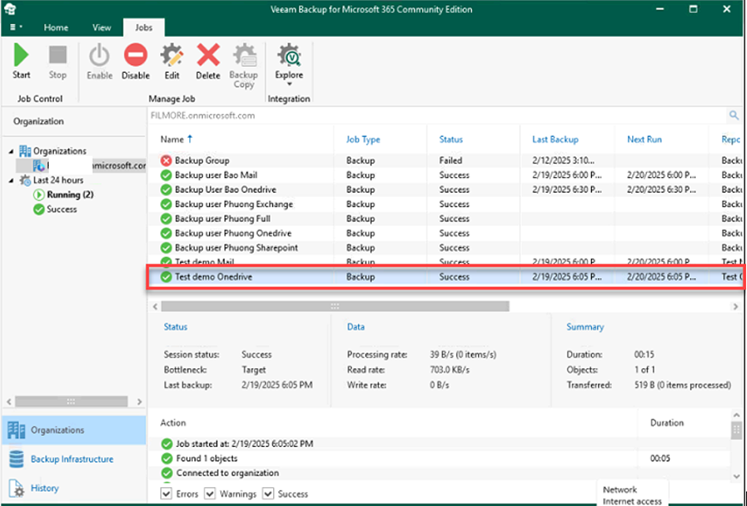The image size is (747, 506).
Task: Collapse the Organizations tree node
Action: [x=12, y=151]
